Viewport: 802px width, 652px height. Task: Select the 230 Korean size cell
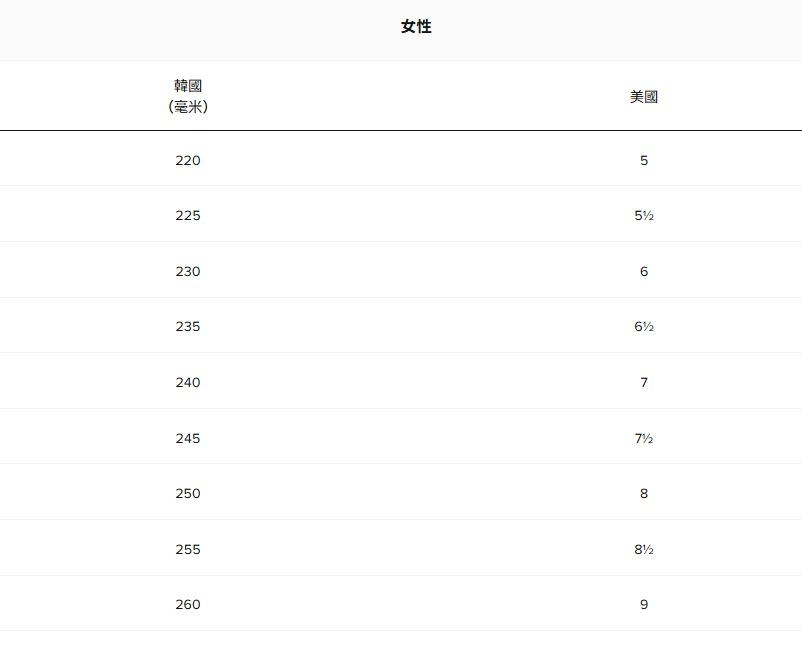click(188, 271)
